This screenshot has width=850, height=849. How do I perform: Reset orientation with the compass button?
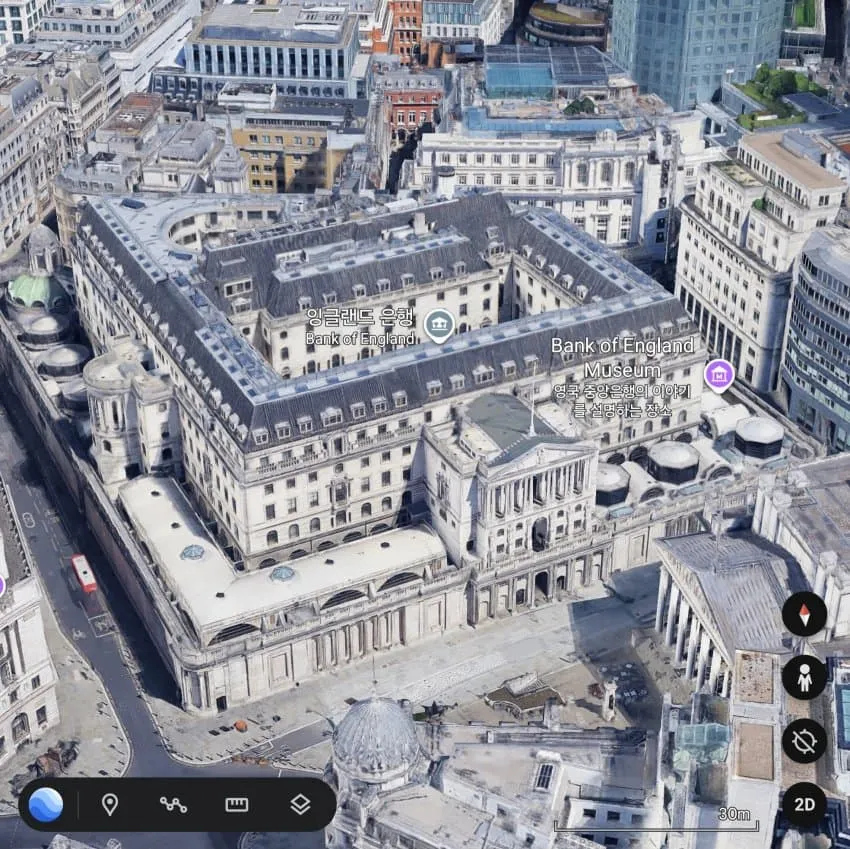(804, 614)
